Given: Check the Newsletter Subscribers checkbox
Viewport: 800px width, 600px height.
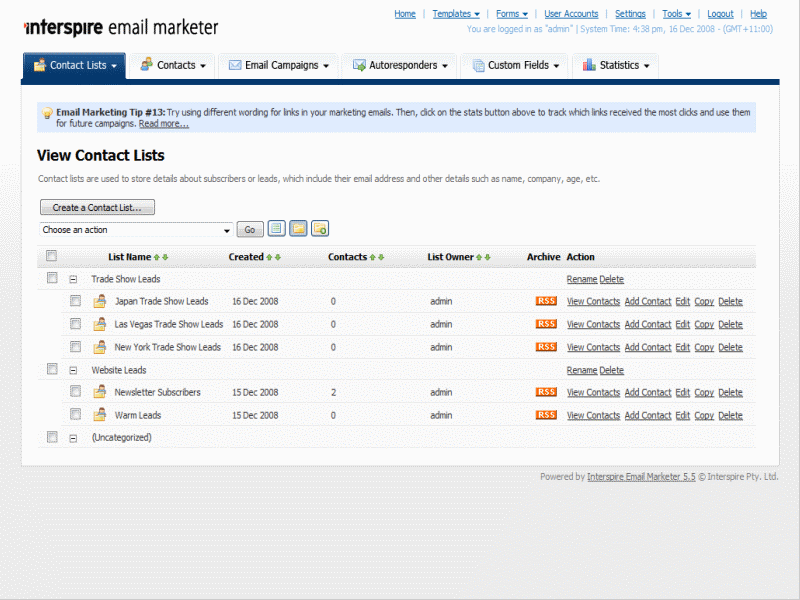Looking at the screenshot, I should [76, 391].
